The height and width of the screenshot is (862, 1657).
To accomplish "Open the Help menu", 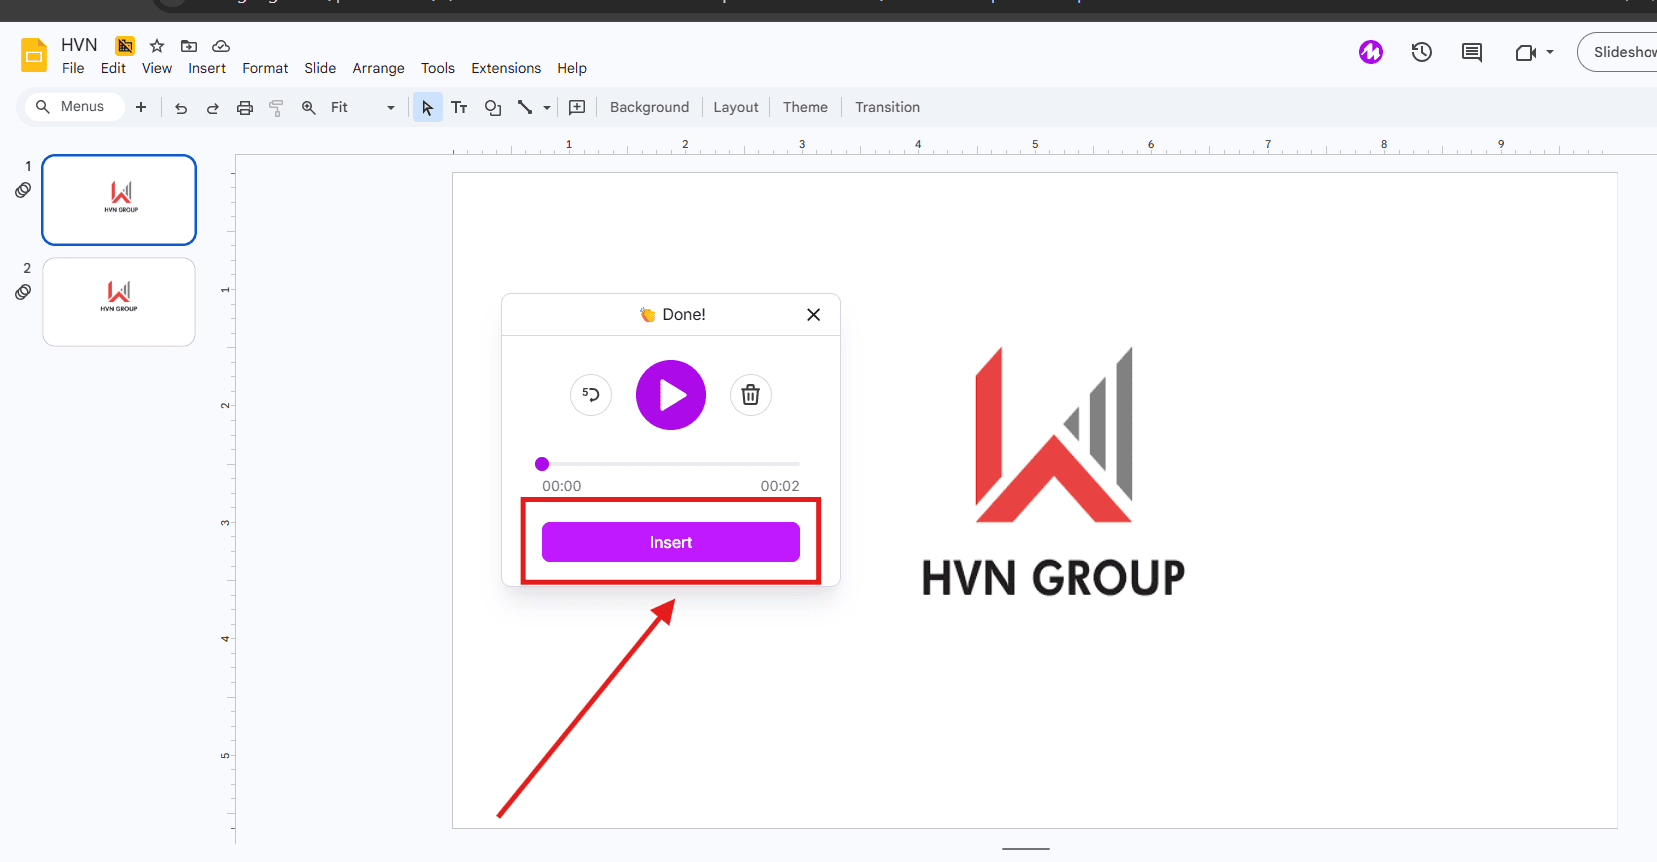I will 572,68.
